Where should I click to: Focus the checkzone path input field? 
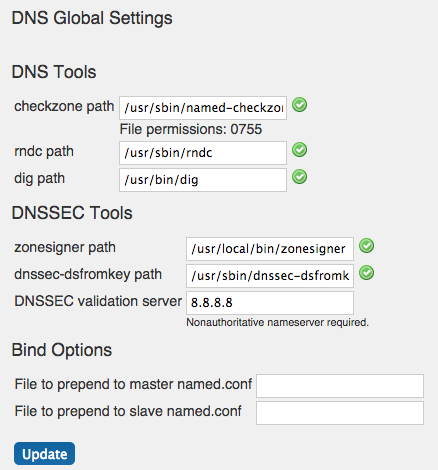[203, 108]
